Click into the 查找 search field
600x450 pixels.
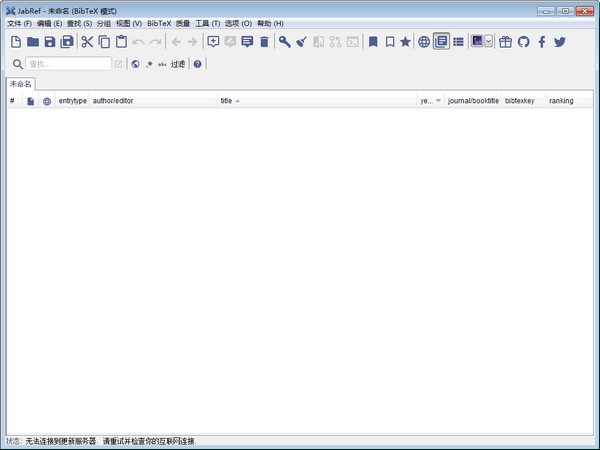67,64
